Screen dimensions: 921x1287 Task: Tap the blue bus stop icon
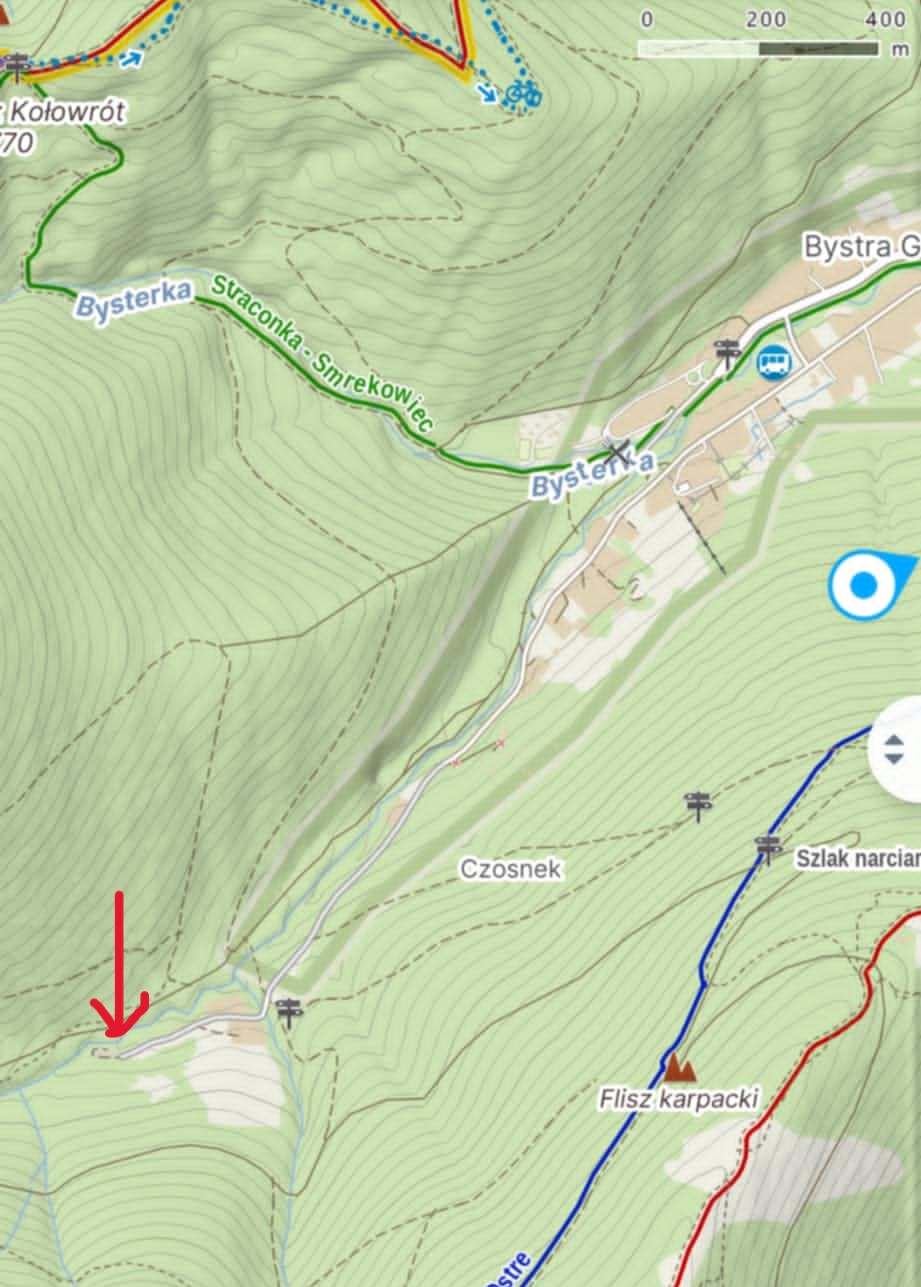(773, 362)
